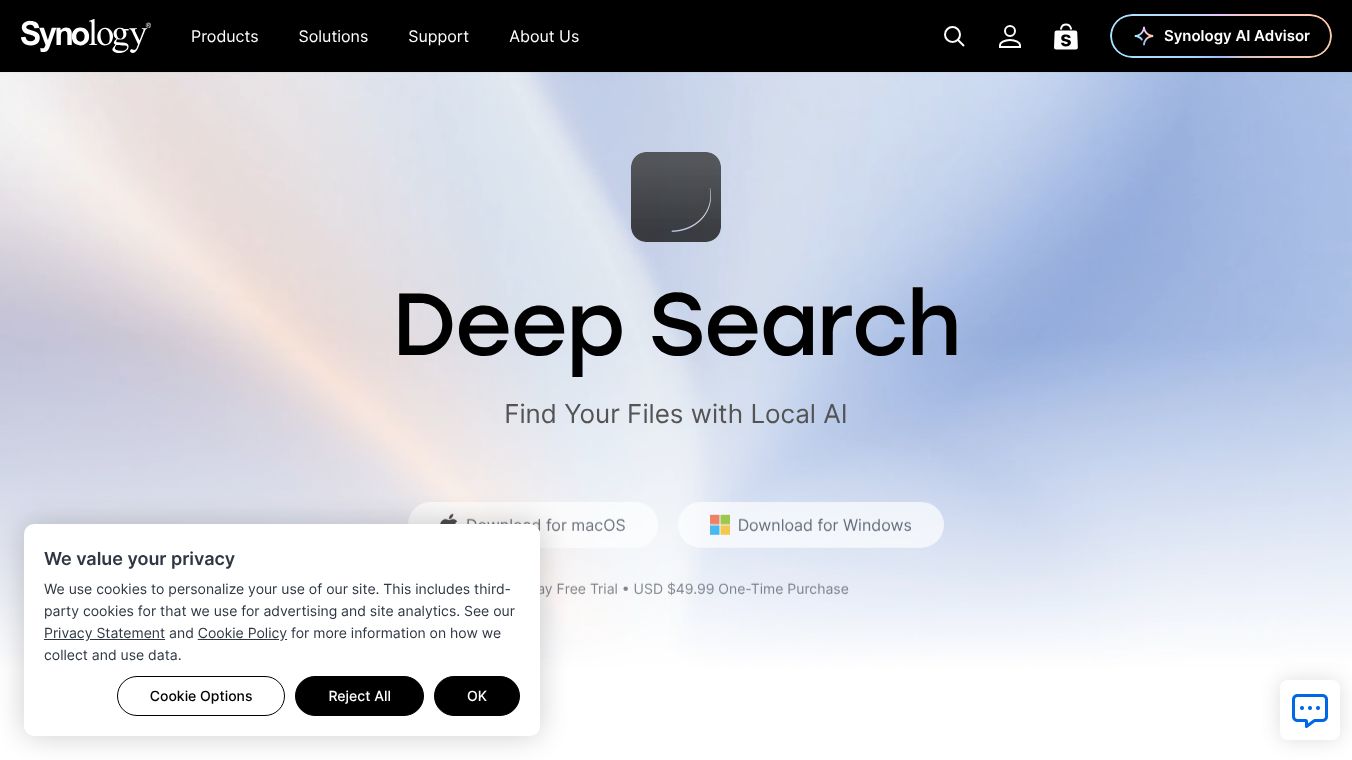The image size is (1352, 760).
Task: Reject All cookies
Action: (359, 696)
